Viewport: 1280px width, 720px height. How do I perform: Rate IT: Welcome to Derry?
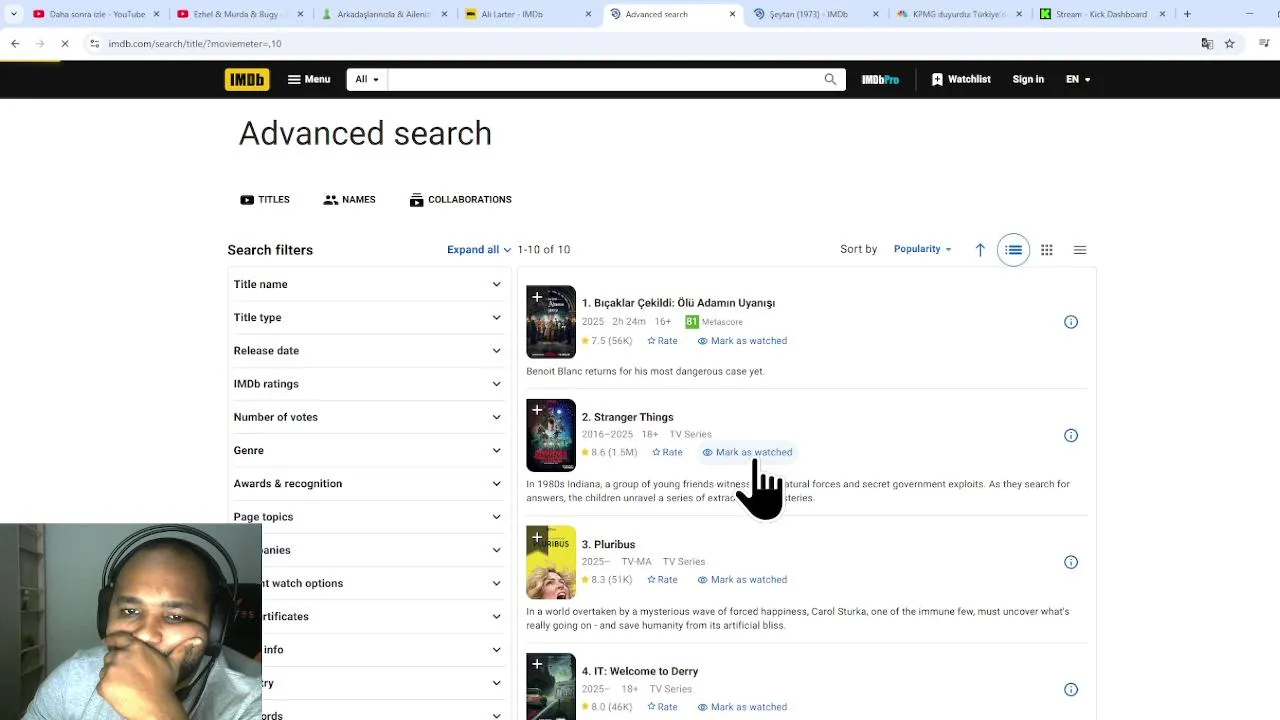coord(662,707)
